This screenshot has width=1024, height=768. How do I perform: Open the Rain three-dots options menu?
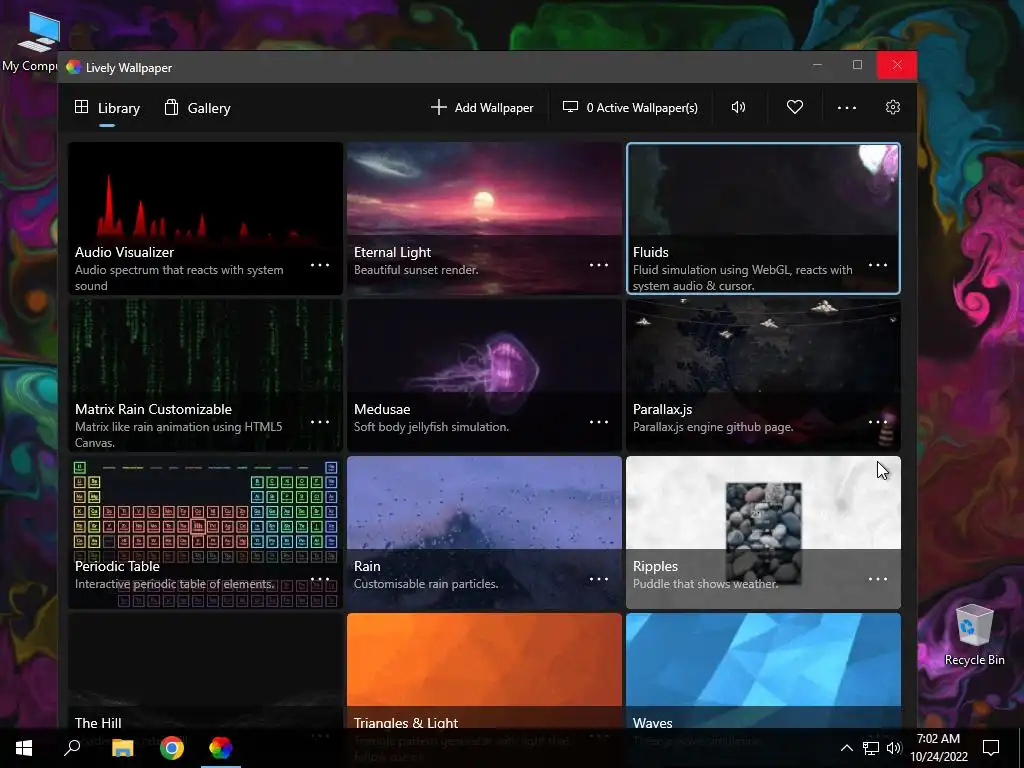tap(599, 579)
